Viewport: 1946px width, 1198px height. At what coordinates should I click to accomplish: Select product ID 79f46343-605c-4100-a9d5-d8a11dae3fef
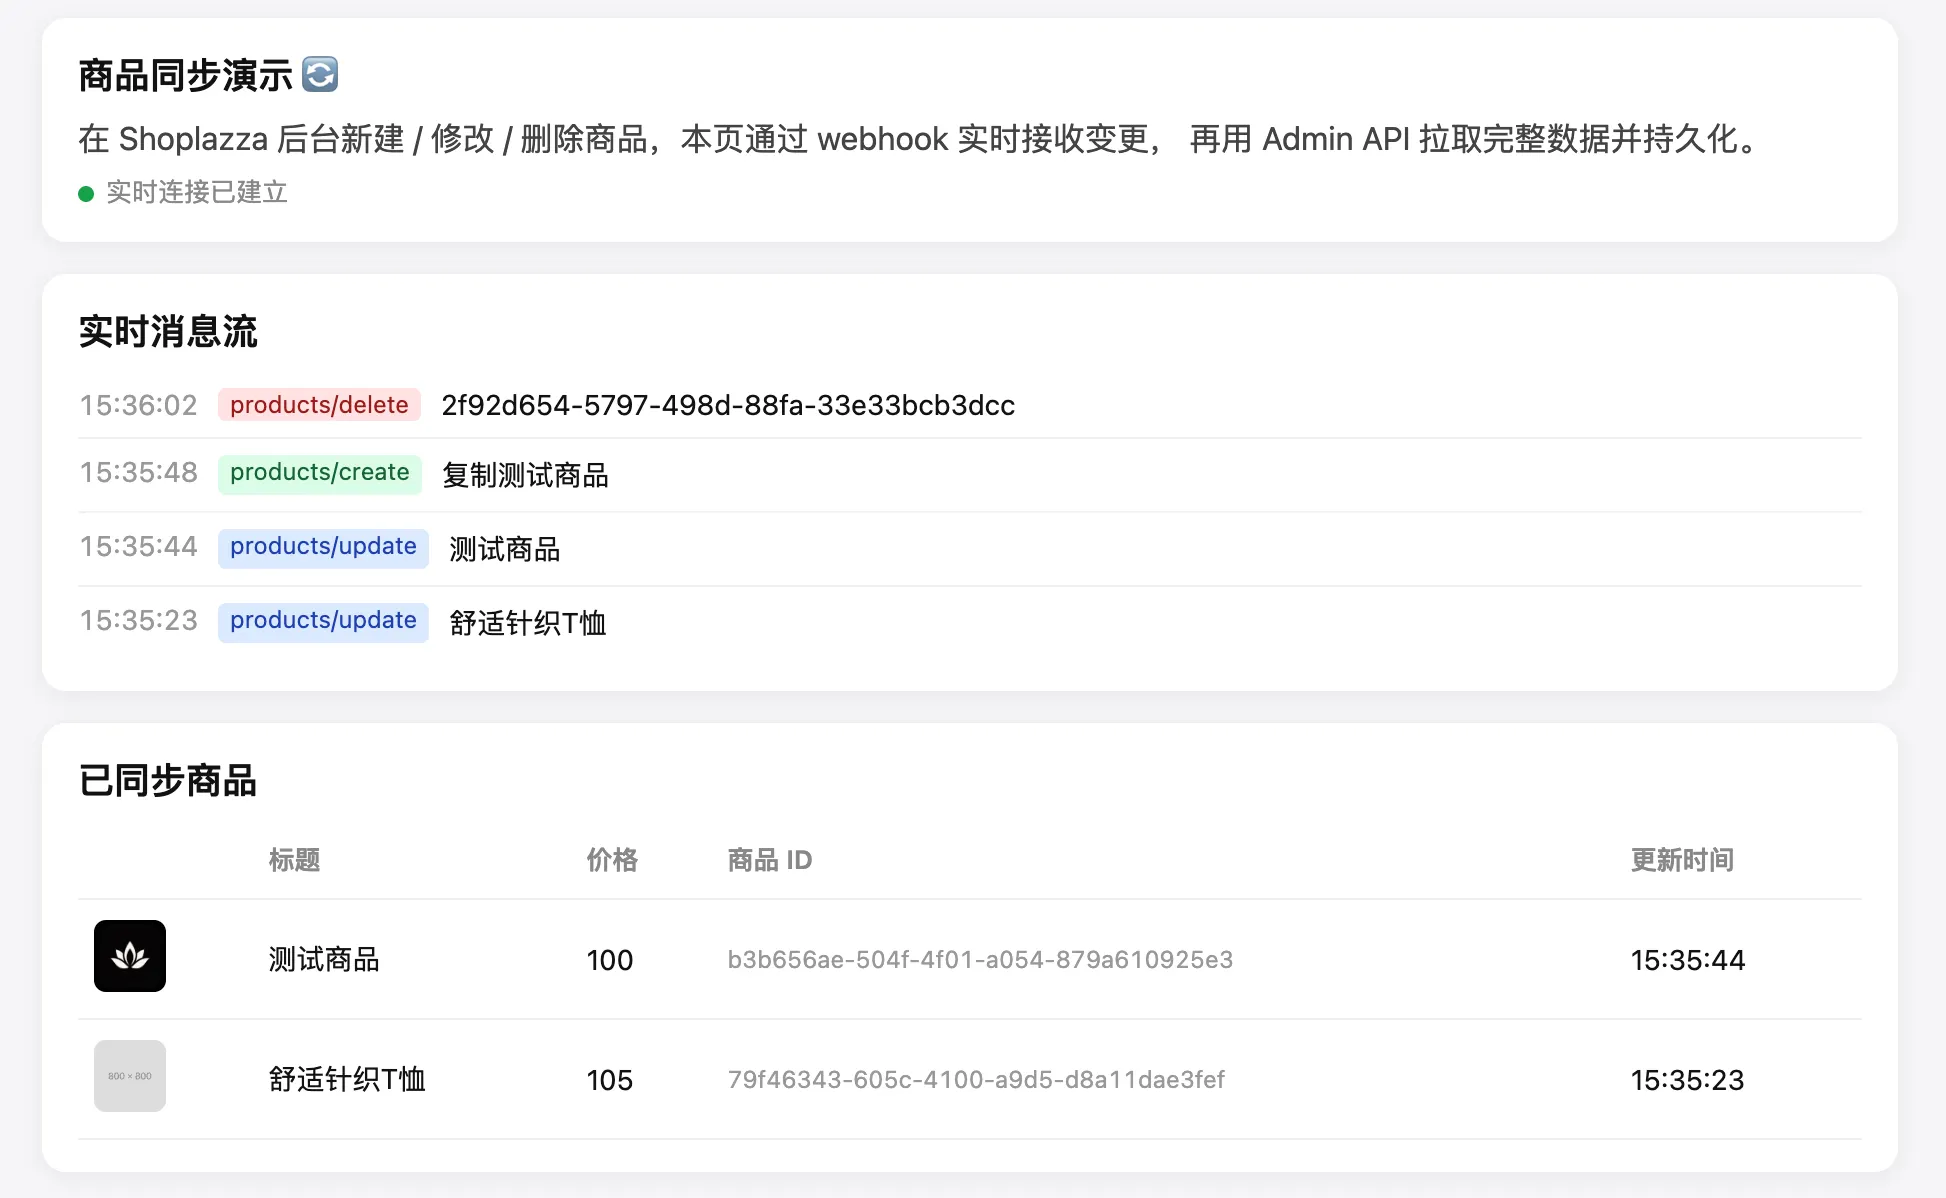pos(976,1080)
